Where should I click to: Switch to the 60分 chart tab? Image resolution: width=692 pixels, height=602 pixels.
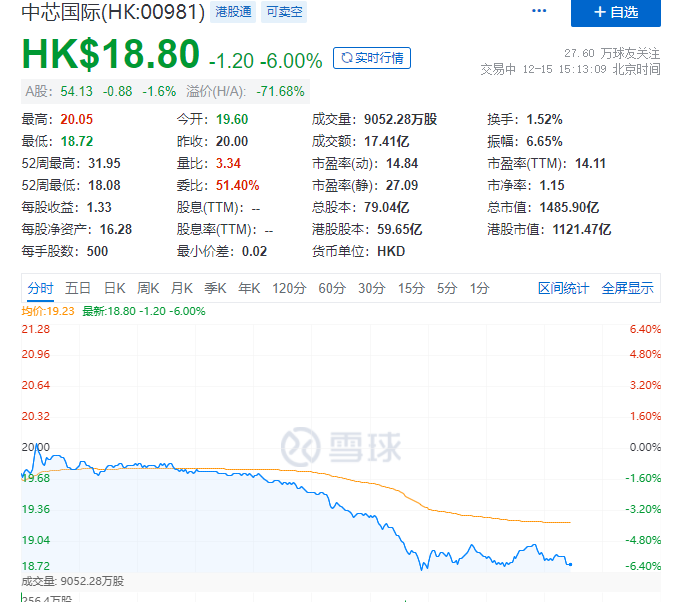[x=332, y=288]
